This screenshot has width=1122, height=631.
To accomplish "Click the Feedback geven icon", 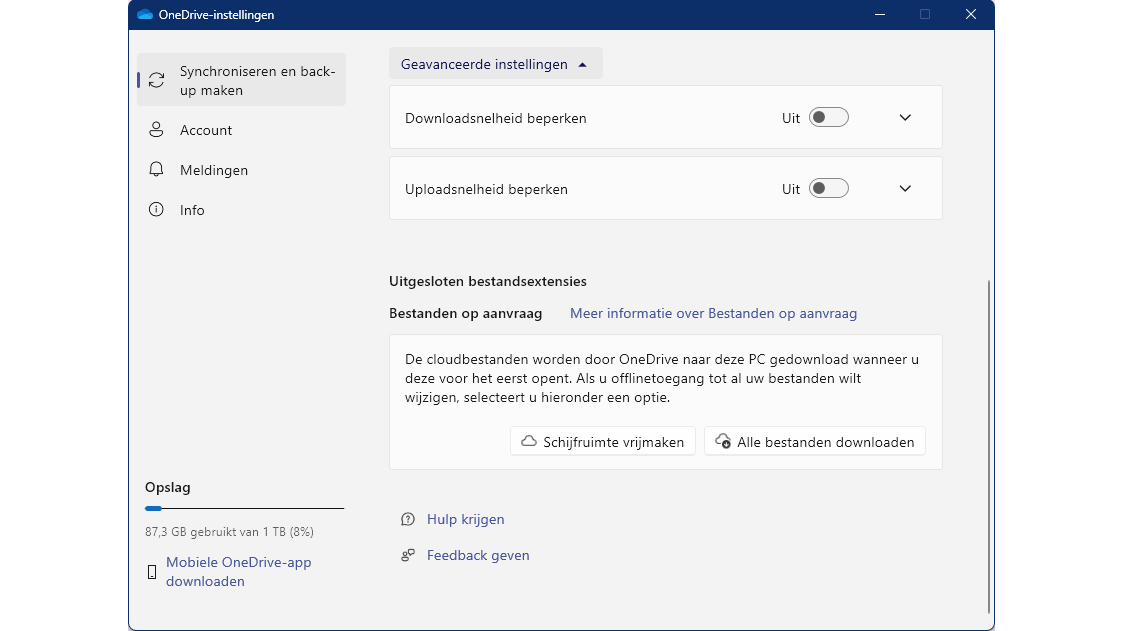I will click(408, 555).
